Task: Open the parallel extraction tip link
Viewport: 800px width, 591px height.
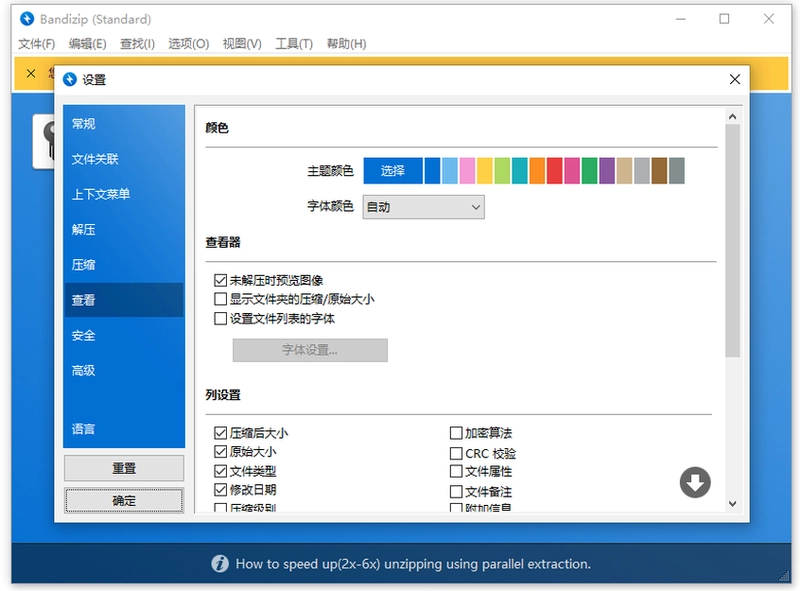Action: tap(413, 564)
